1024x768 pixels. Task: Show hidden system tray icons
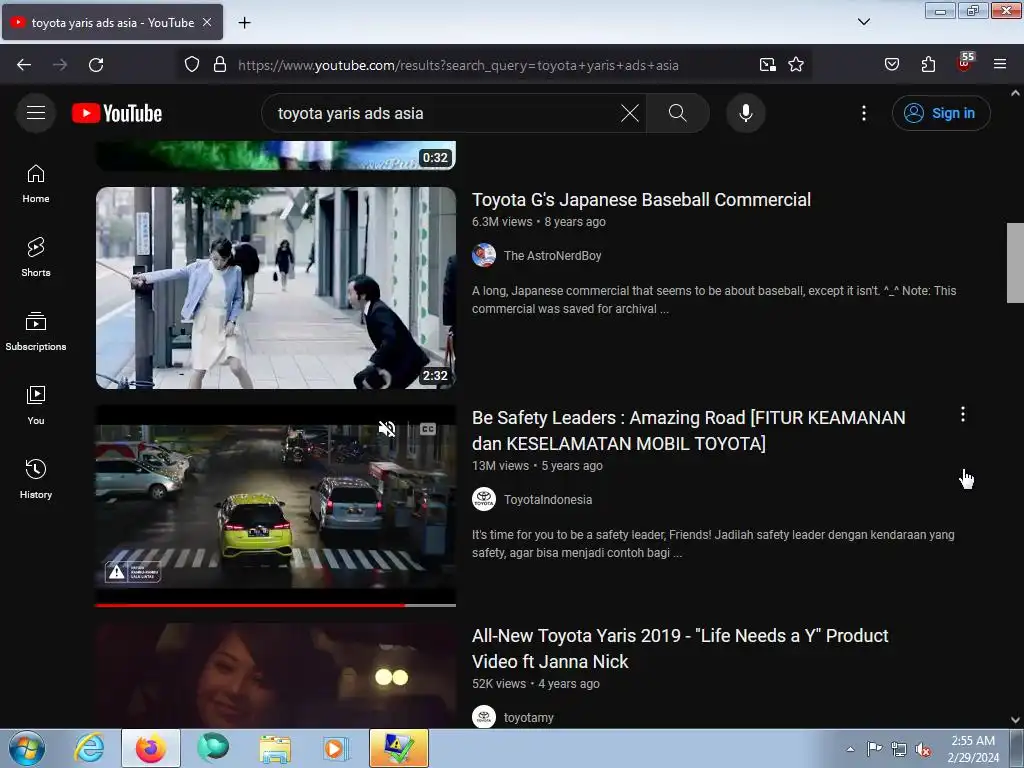click(x=850, y=749)
